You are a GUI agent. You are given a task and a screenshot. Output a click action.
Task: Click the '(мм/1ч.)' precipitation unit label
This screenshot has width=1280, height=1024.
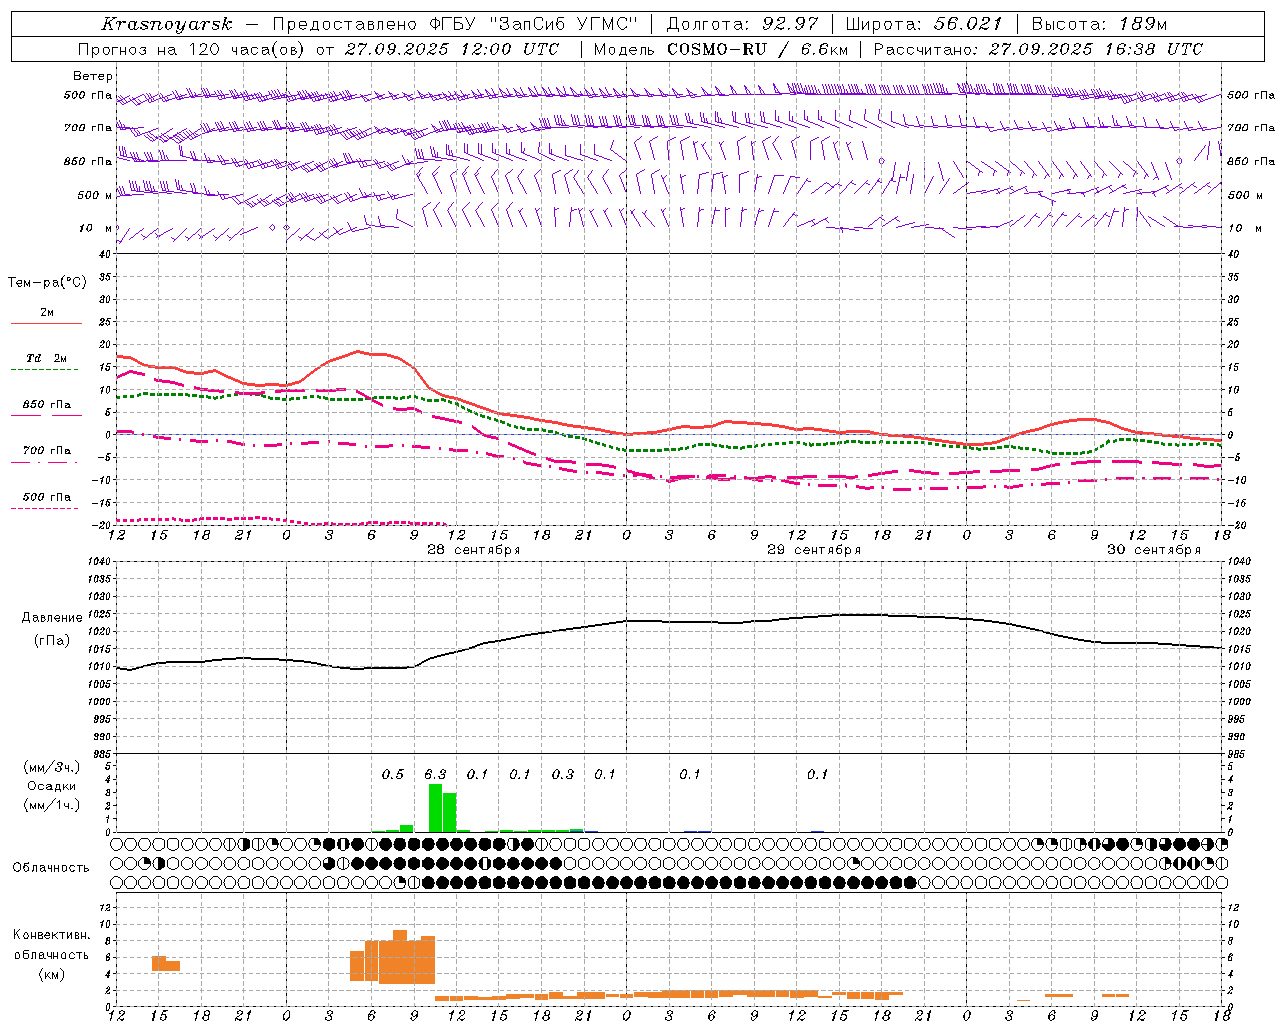click(51, 805)
